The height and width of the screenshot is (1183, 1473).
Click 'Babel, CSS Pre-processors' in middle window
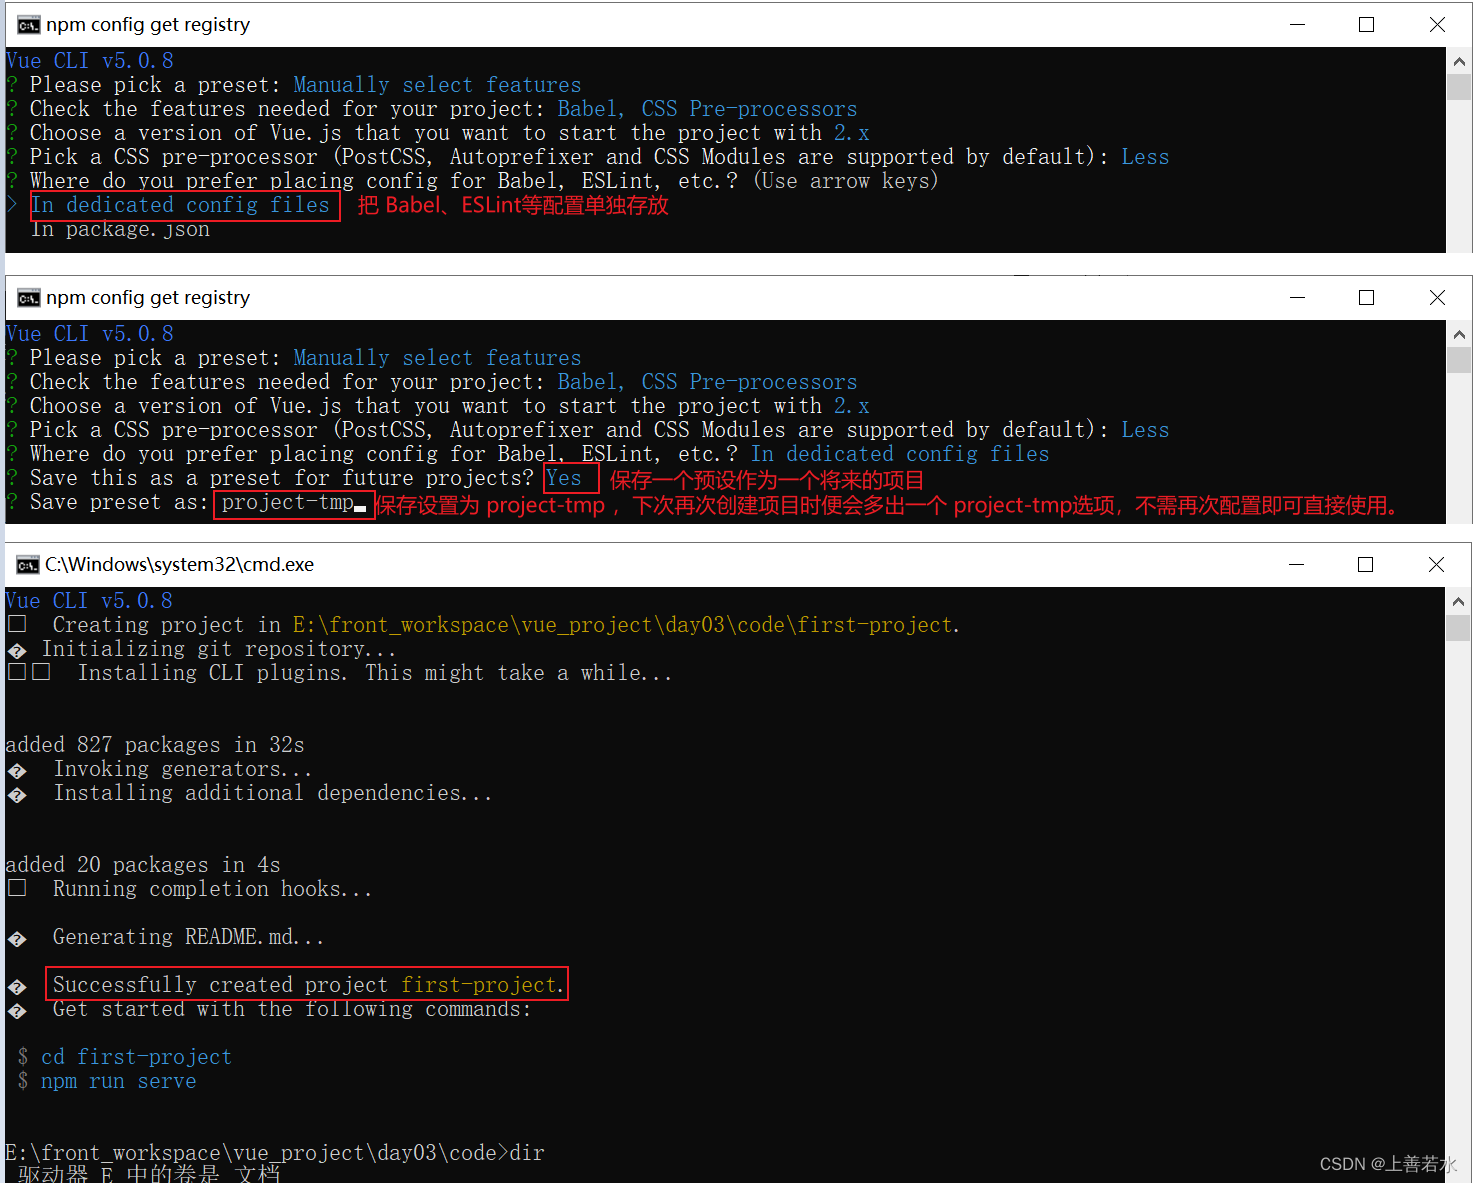tap(707, 382)
